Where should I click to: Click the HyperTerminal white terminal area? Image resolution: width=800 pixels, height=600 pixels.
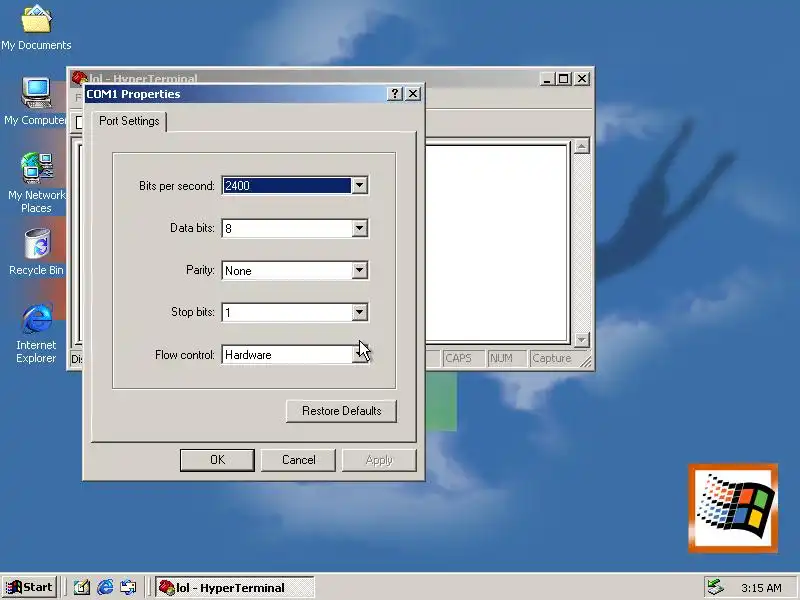pyautogui.click(x=496, y=244)
